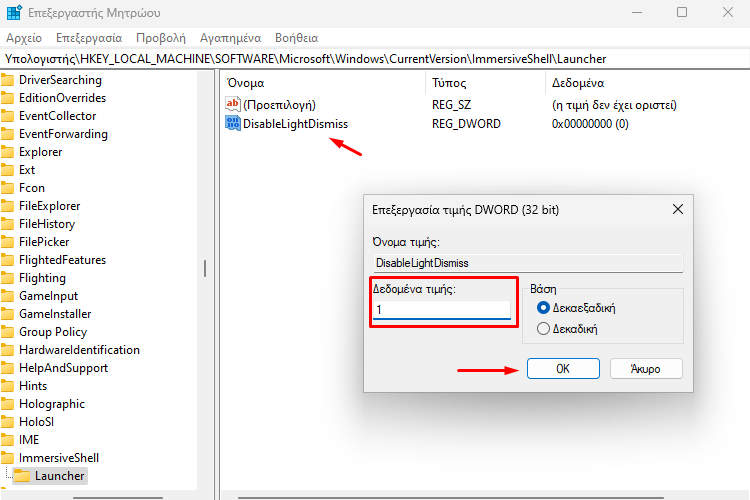Select the GameInput folder icon
Image resolution: width=750 pixels, height=500 pixels.
(x=7, y=296)
